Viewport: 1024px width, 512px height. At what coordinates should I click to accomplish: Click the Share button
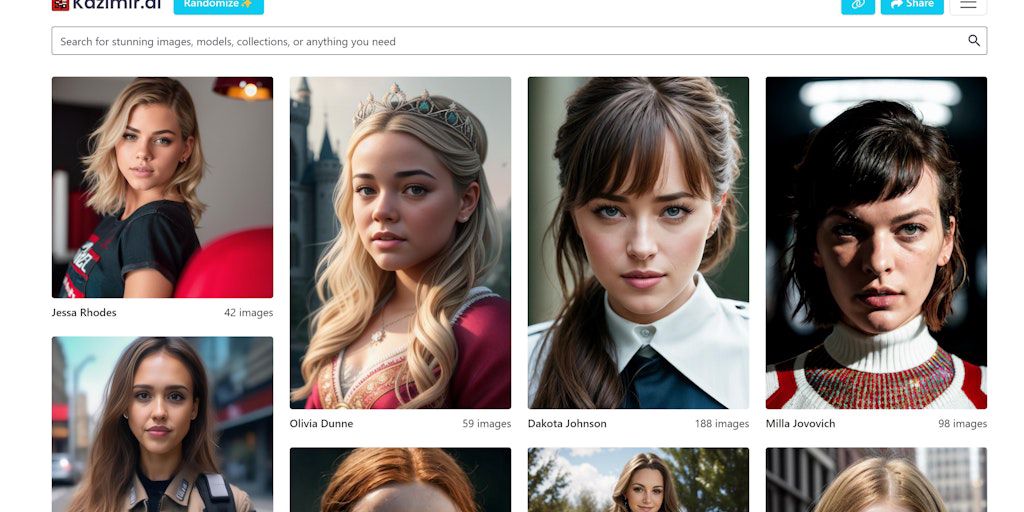[912, 5]
